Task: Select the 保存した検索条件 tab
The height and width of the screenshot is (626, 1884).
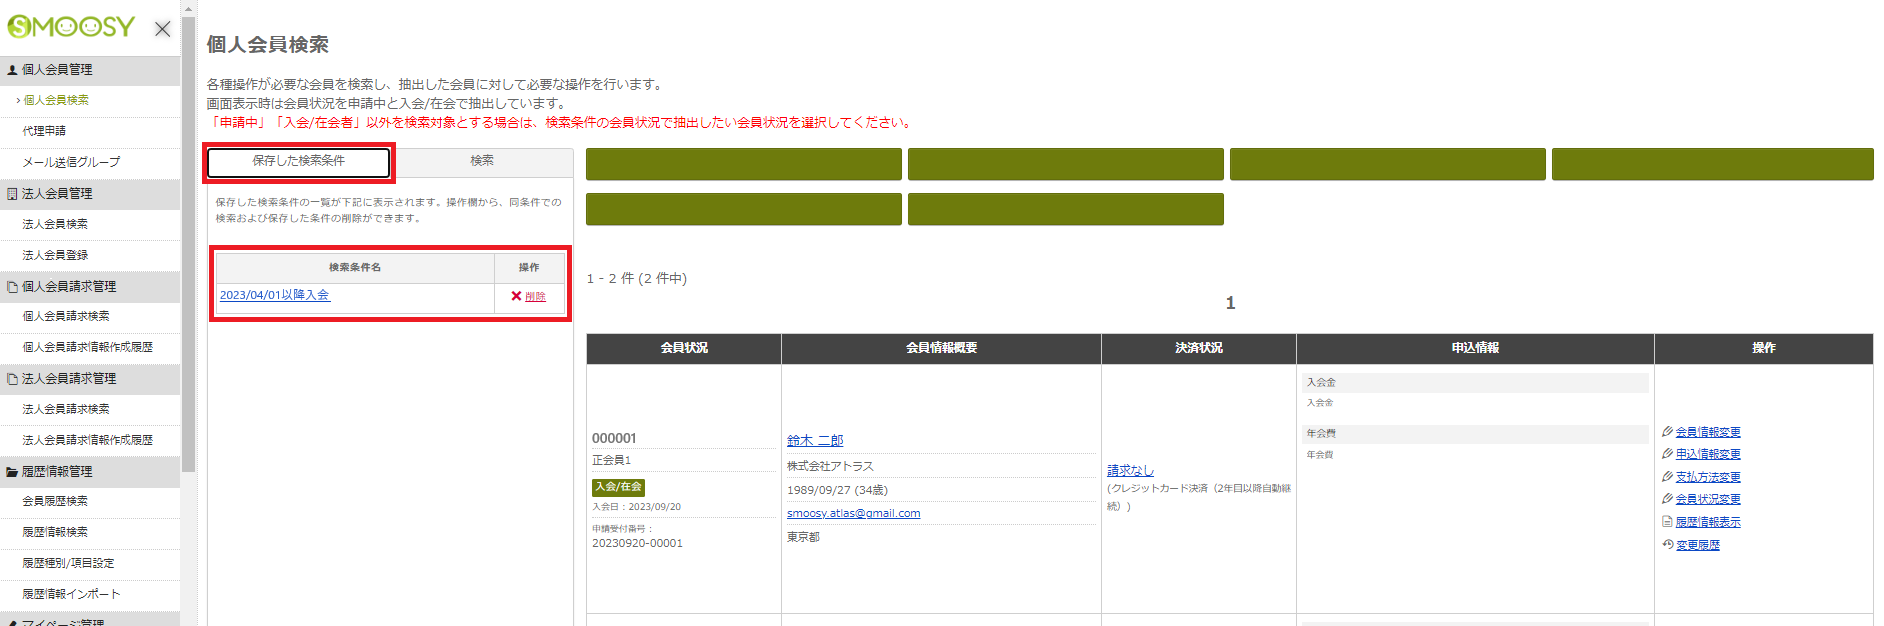Action: (298, 161)
